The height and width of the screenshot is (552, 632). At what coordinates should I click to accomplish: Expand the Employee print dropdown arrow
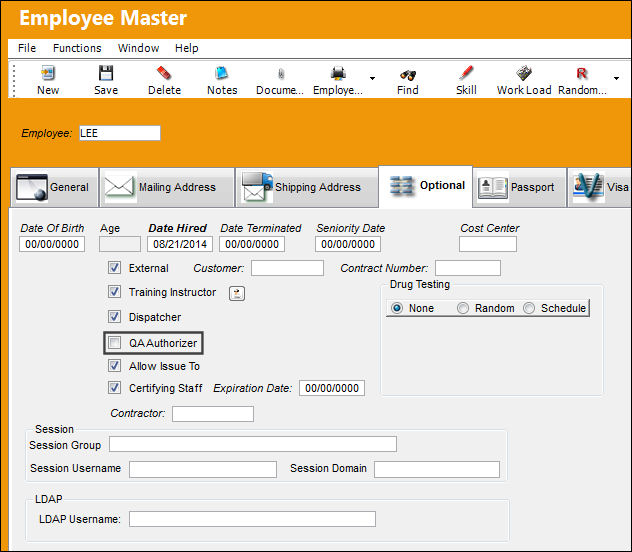372,78
